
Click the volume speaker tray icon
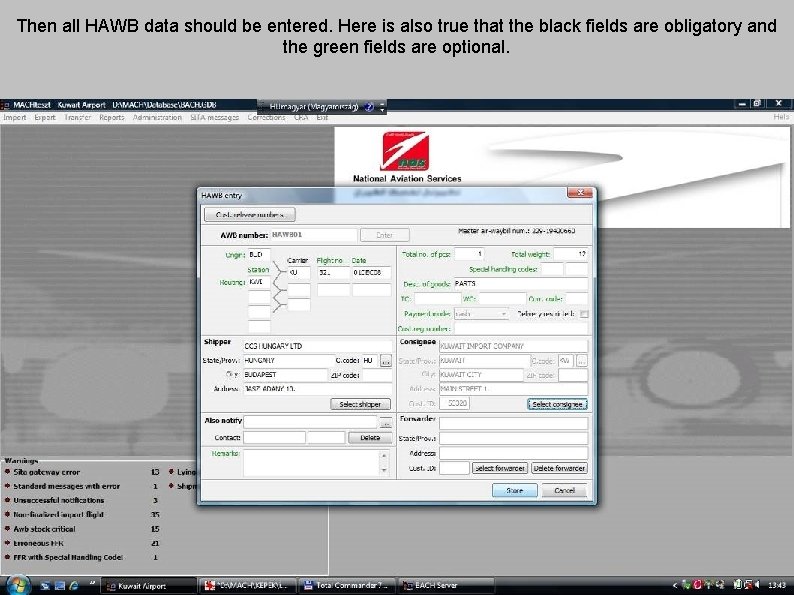757,585
